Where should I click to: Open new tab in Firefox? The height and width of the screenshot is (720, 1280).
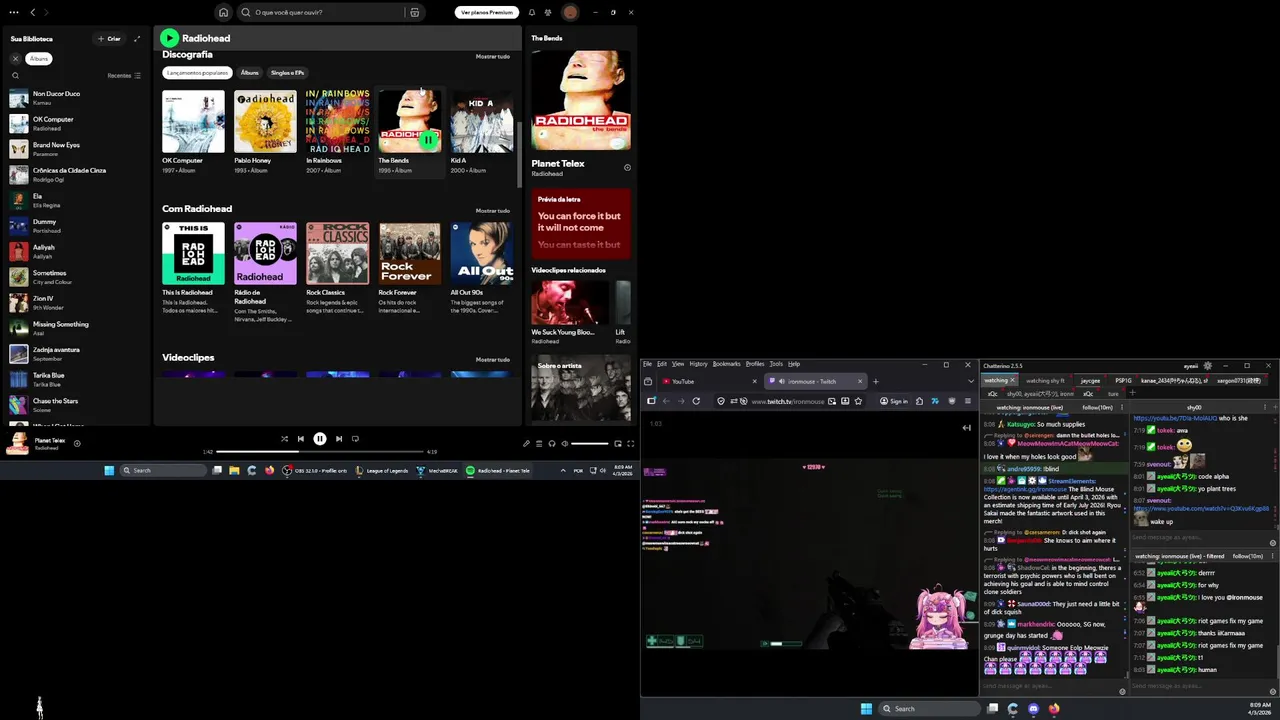876,381
